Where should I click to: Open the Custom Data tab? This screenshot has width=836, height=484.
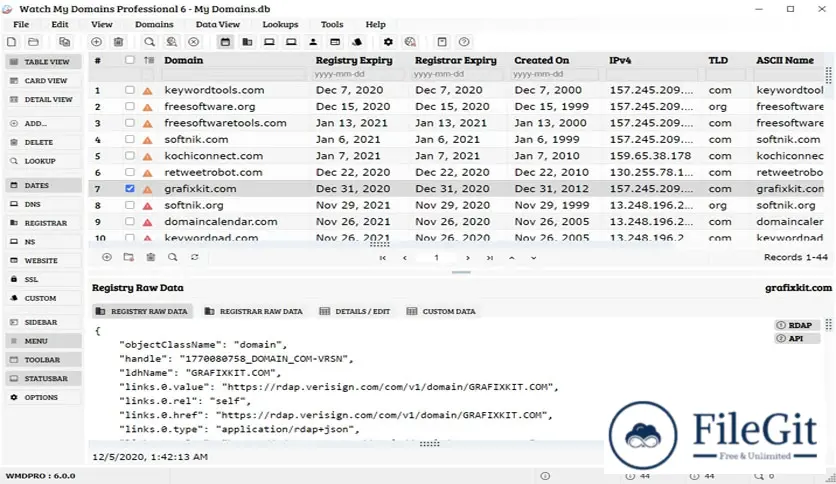click(x=441, y=311)
